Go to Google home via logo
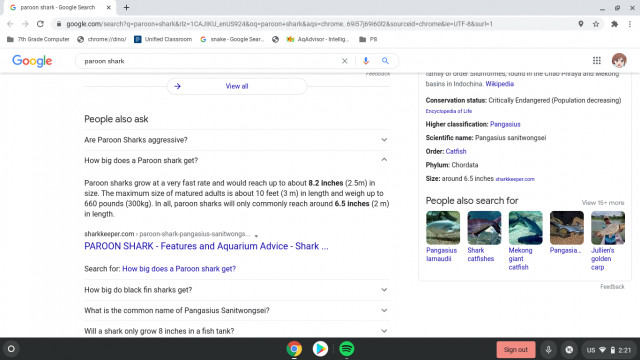 click(x=32, y=61)
